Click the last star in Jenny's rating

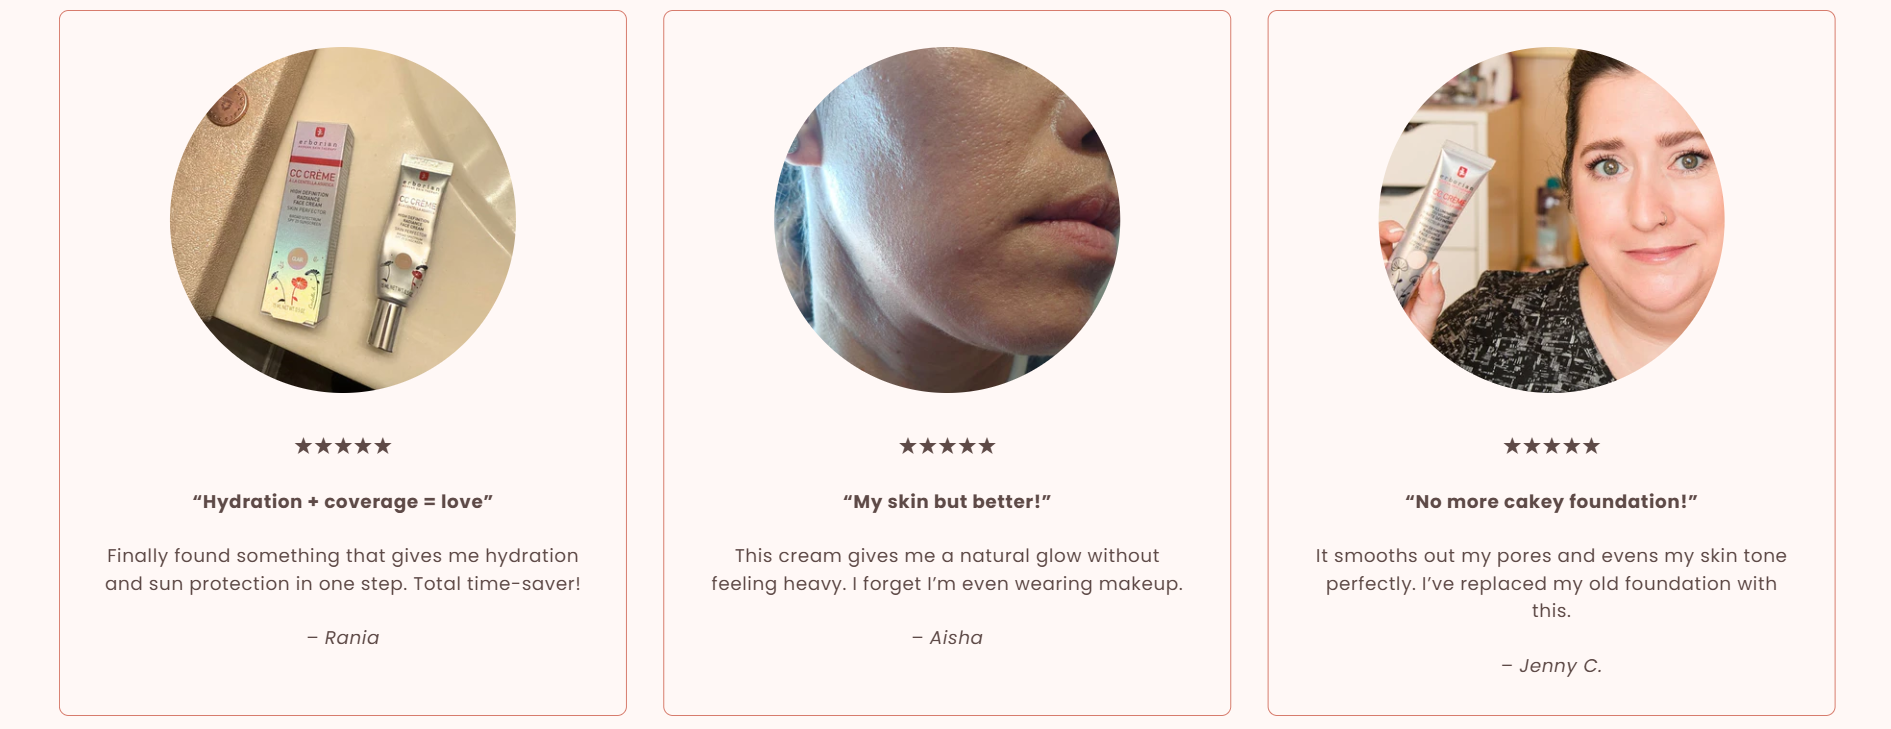click(1591, 446)
